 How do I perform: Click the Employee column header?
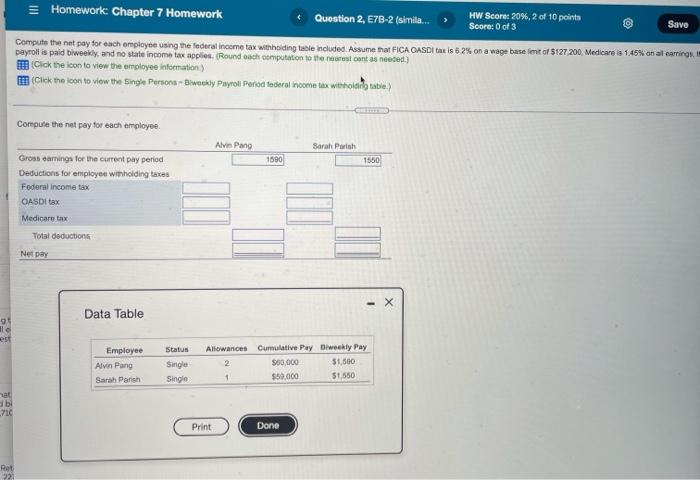[x=125, y=351]
